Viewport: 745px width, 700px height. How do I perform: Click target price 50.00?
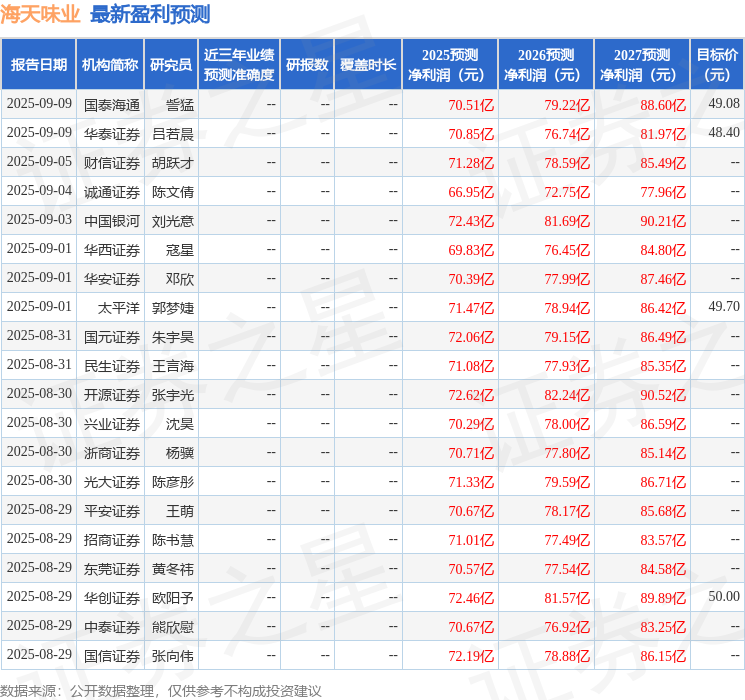tap(724, 596)
